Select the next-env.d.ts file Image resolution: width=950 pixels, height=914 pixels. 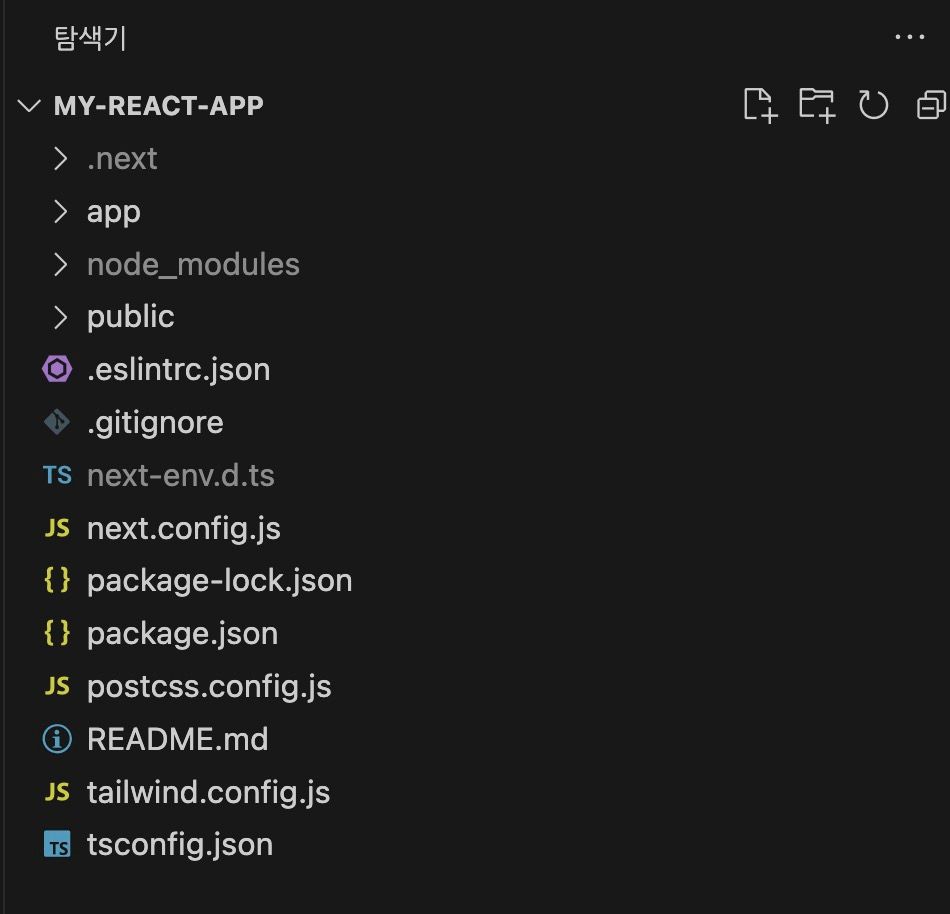tap(180, 475)
